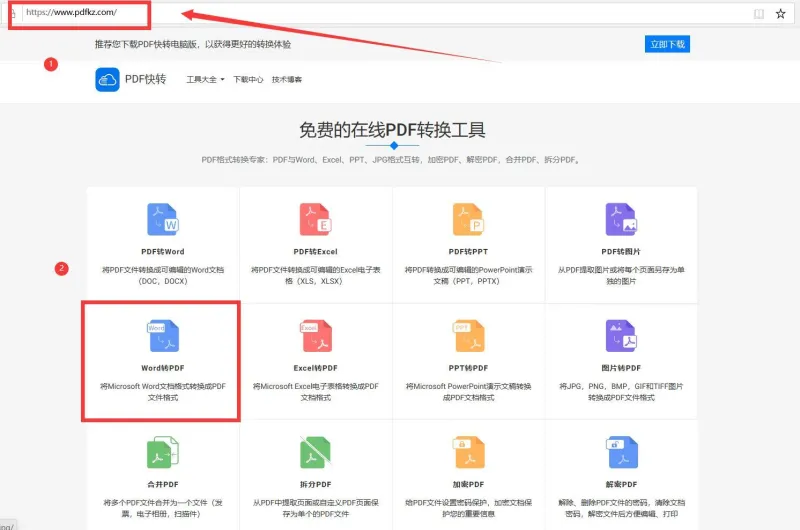Click the 立即下载 button
The height and width of the screenshot is (530, 800).
coord(667,44)
